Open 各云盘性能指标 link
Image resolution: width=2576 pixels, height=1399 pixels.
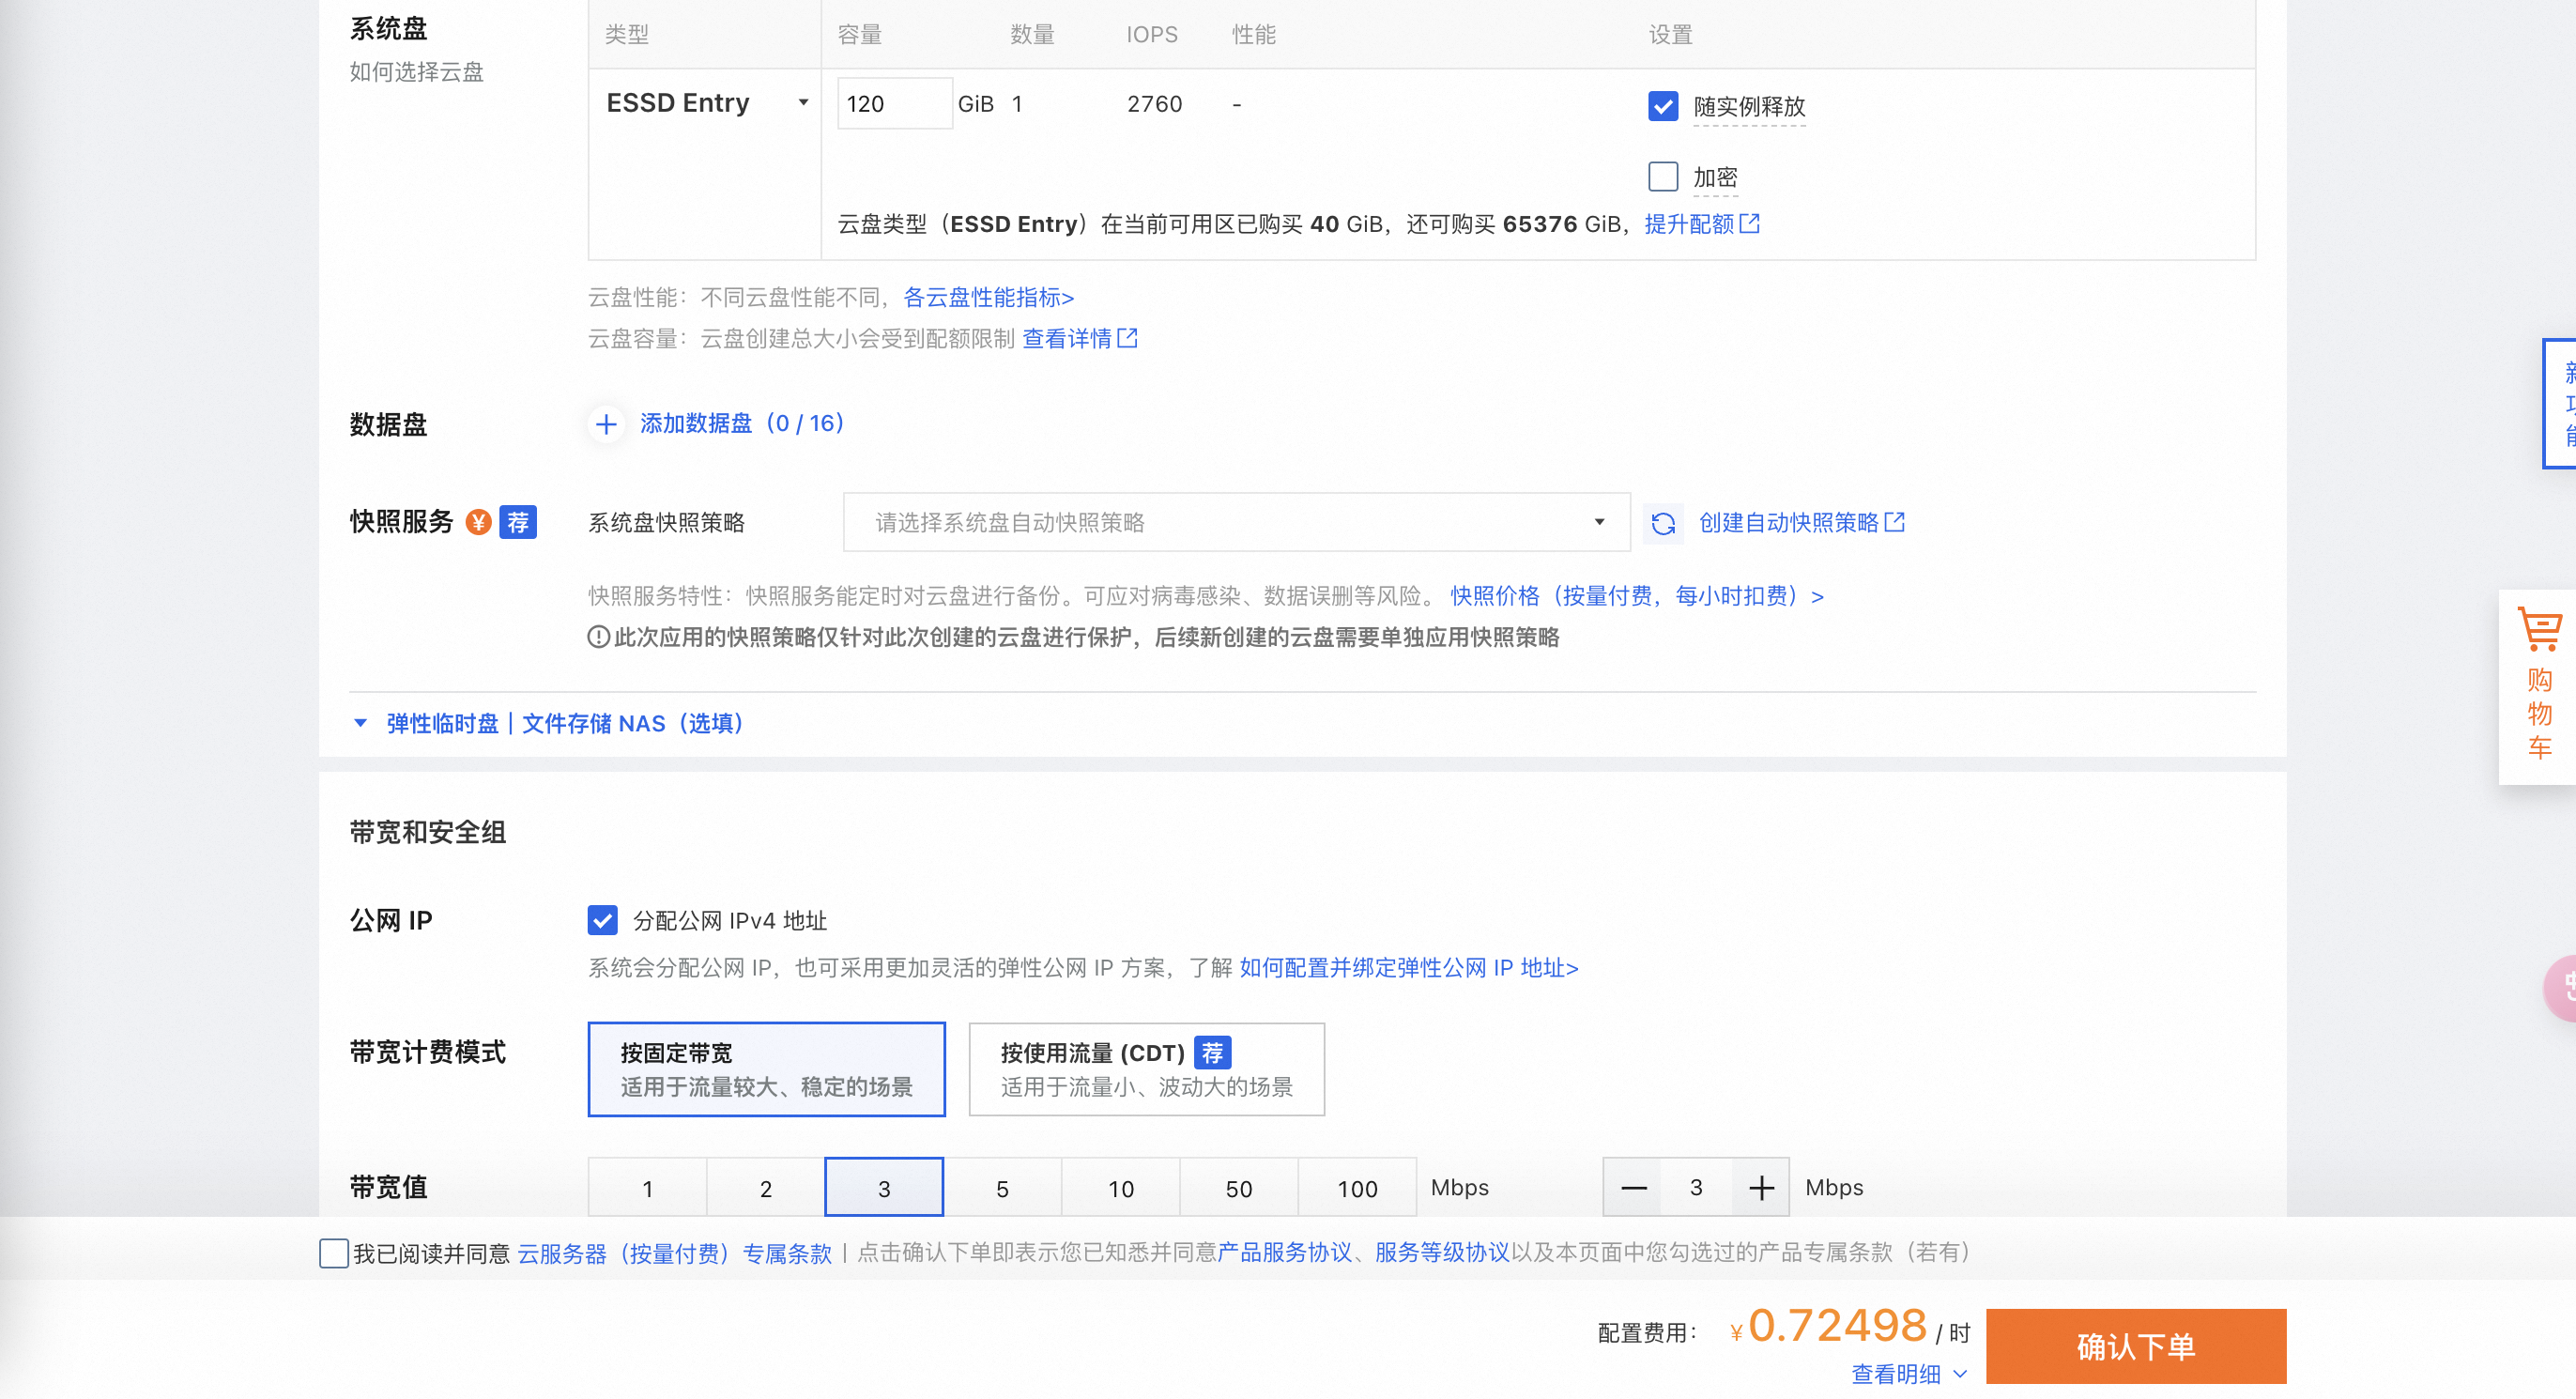(988, 297)
